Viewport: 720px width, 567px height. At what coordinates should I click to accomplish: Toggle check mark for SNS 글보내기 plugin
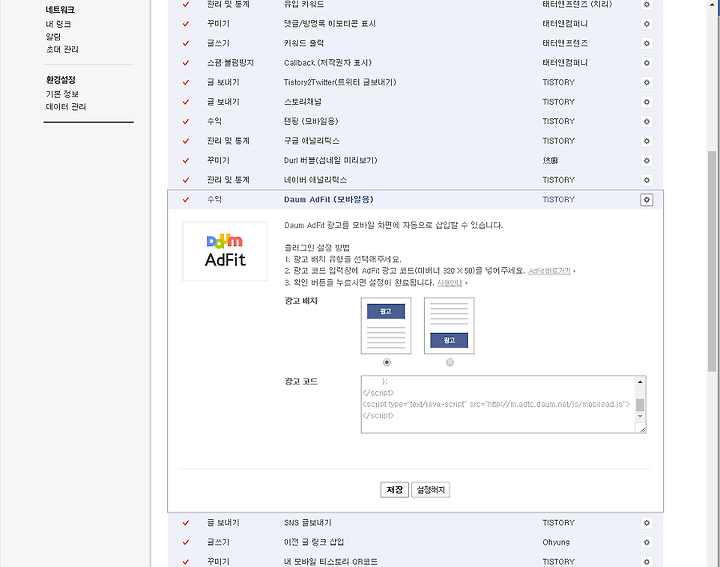pos(186,523)
